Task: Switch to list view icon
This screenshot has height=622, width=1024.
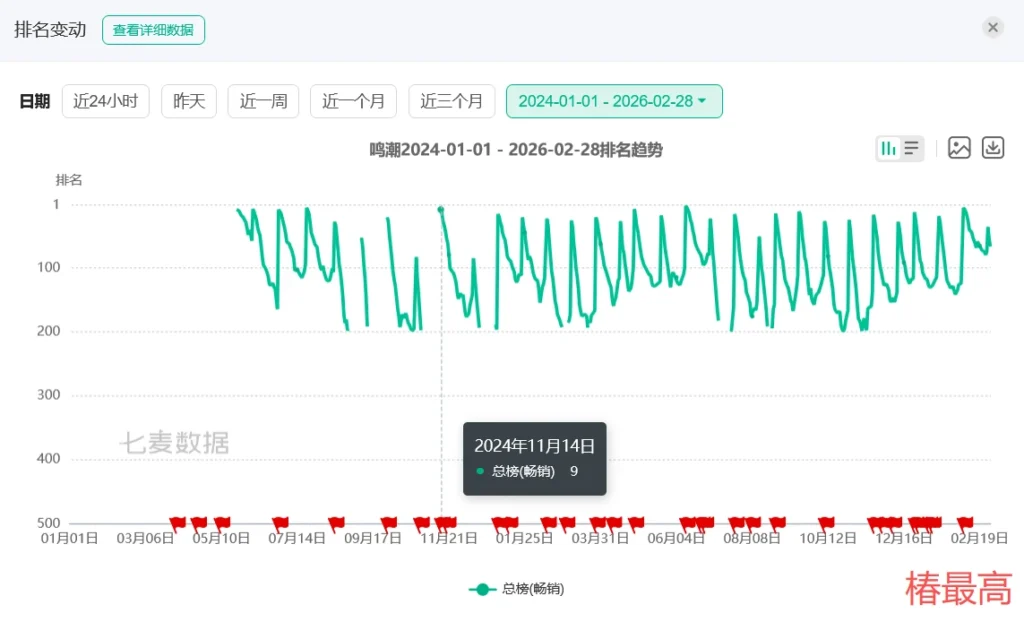Action: point(911,149)
